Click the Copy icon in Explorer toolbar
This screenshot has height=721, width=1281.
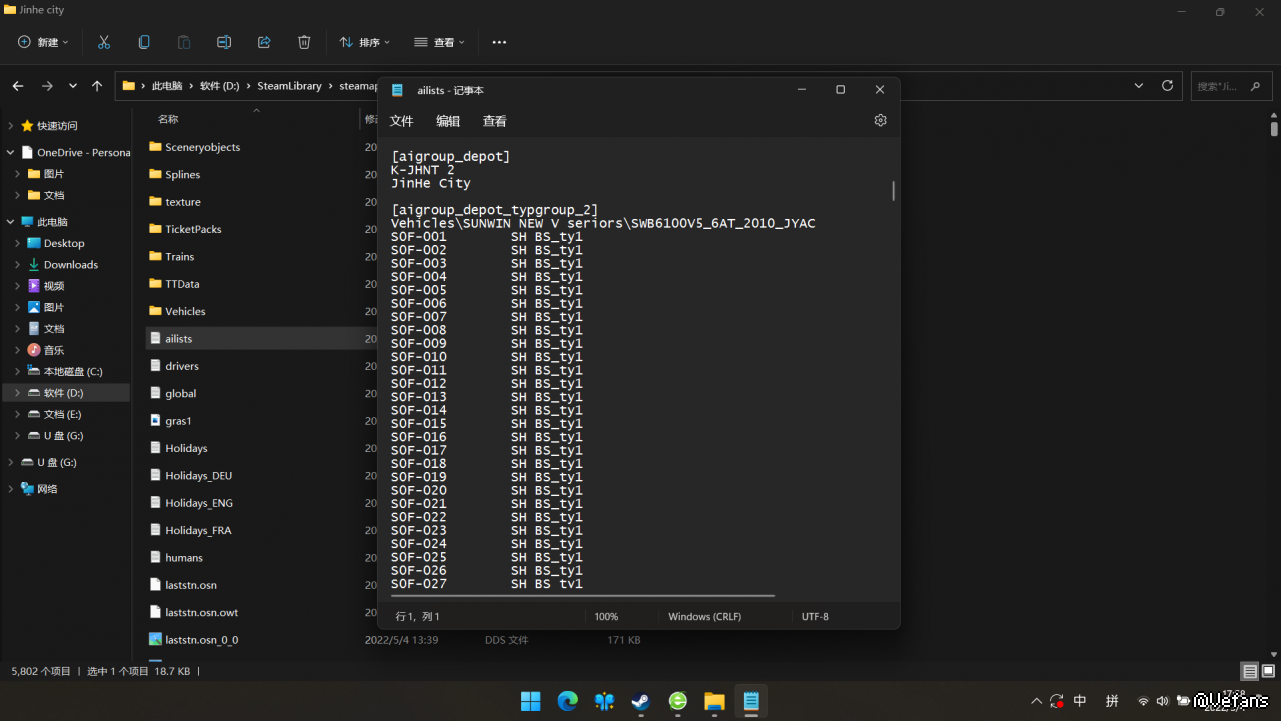(x=144, y=42)
